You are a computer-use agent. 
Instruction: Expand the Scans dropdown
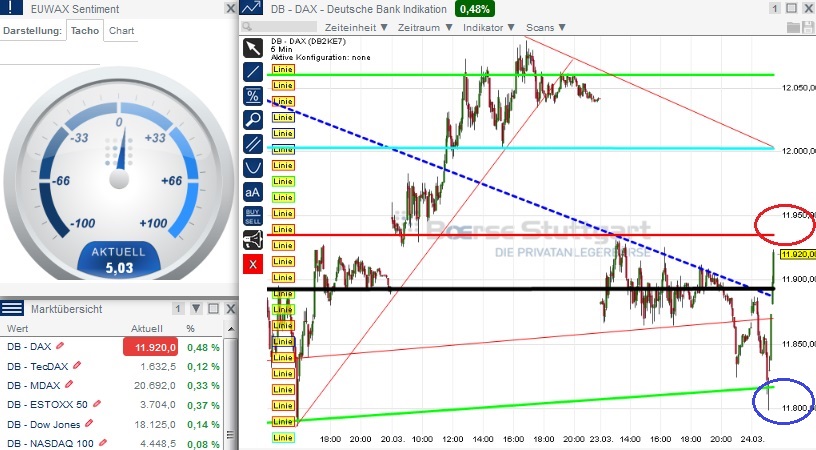545,28
